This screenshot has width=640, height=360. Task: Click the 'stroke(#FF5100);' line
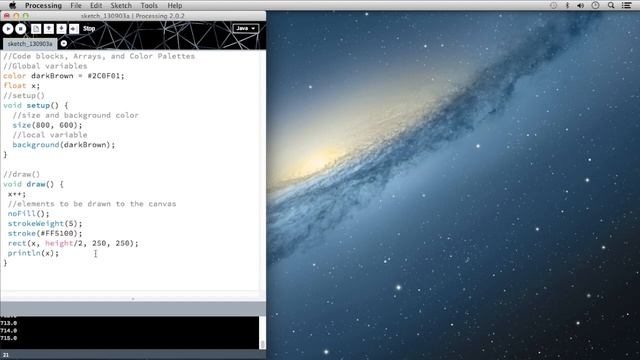[45, 233]
